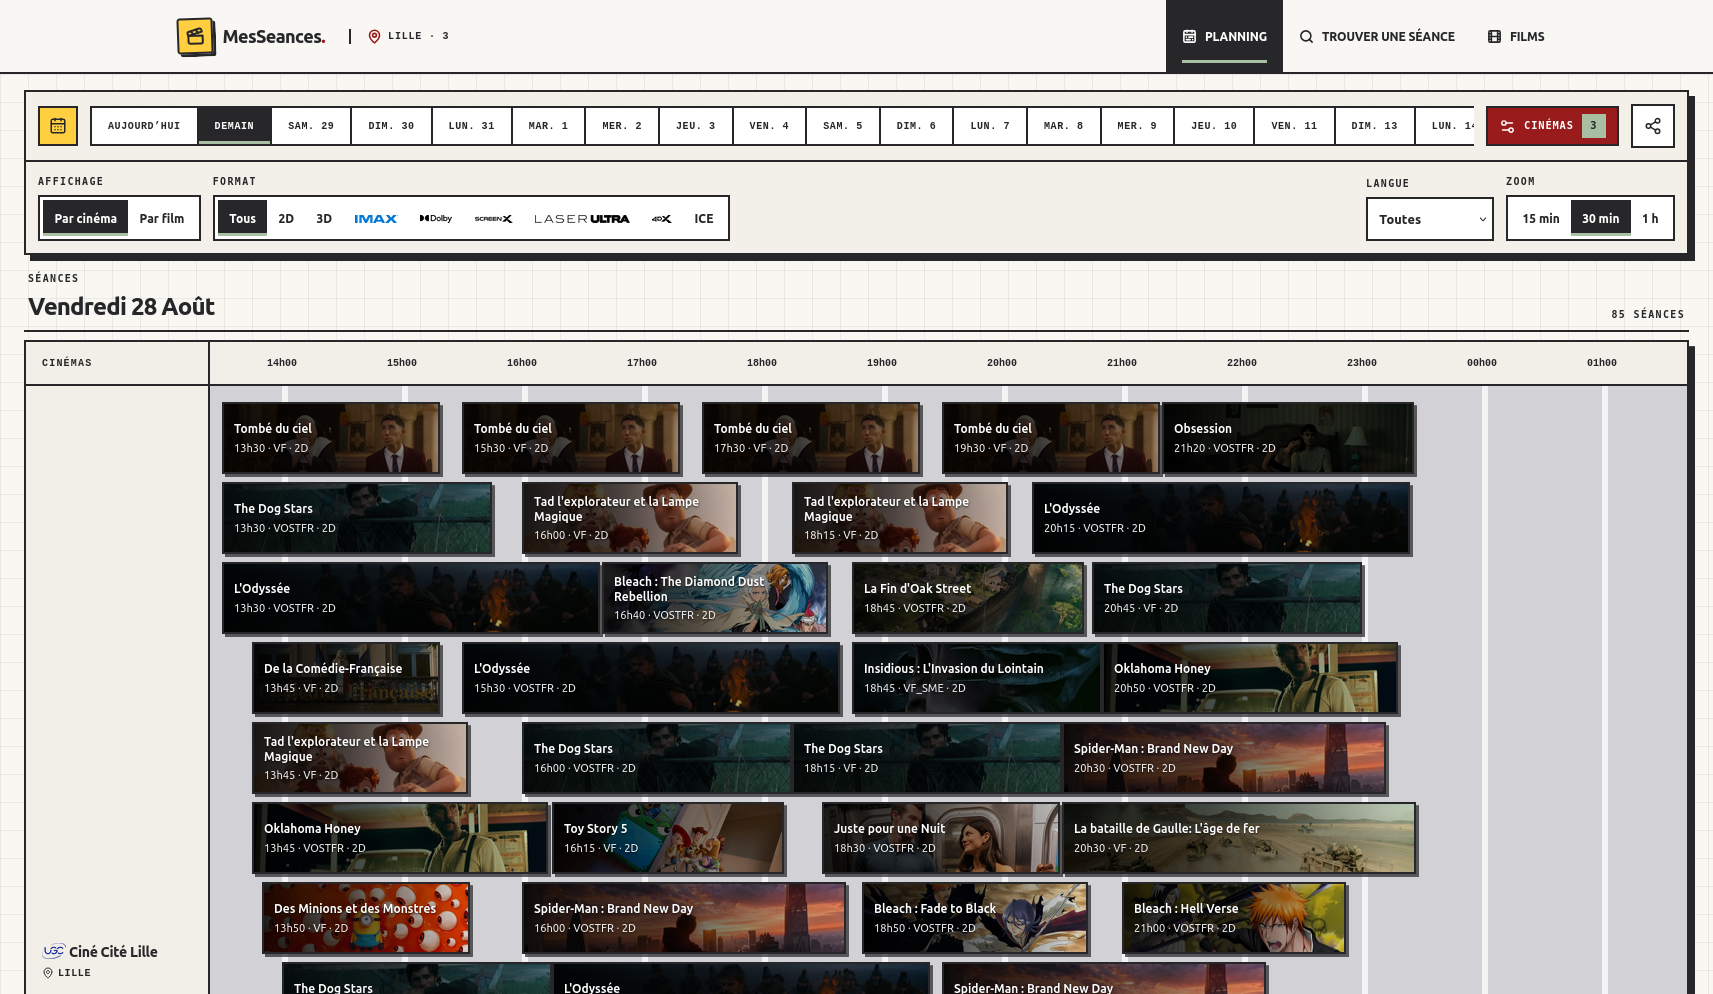1713x994 pixels.
Task: Select the Dim. 13 date tab
Action: click(1375, 126)
